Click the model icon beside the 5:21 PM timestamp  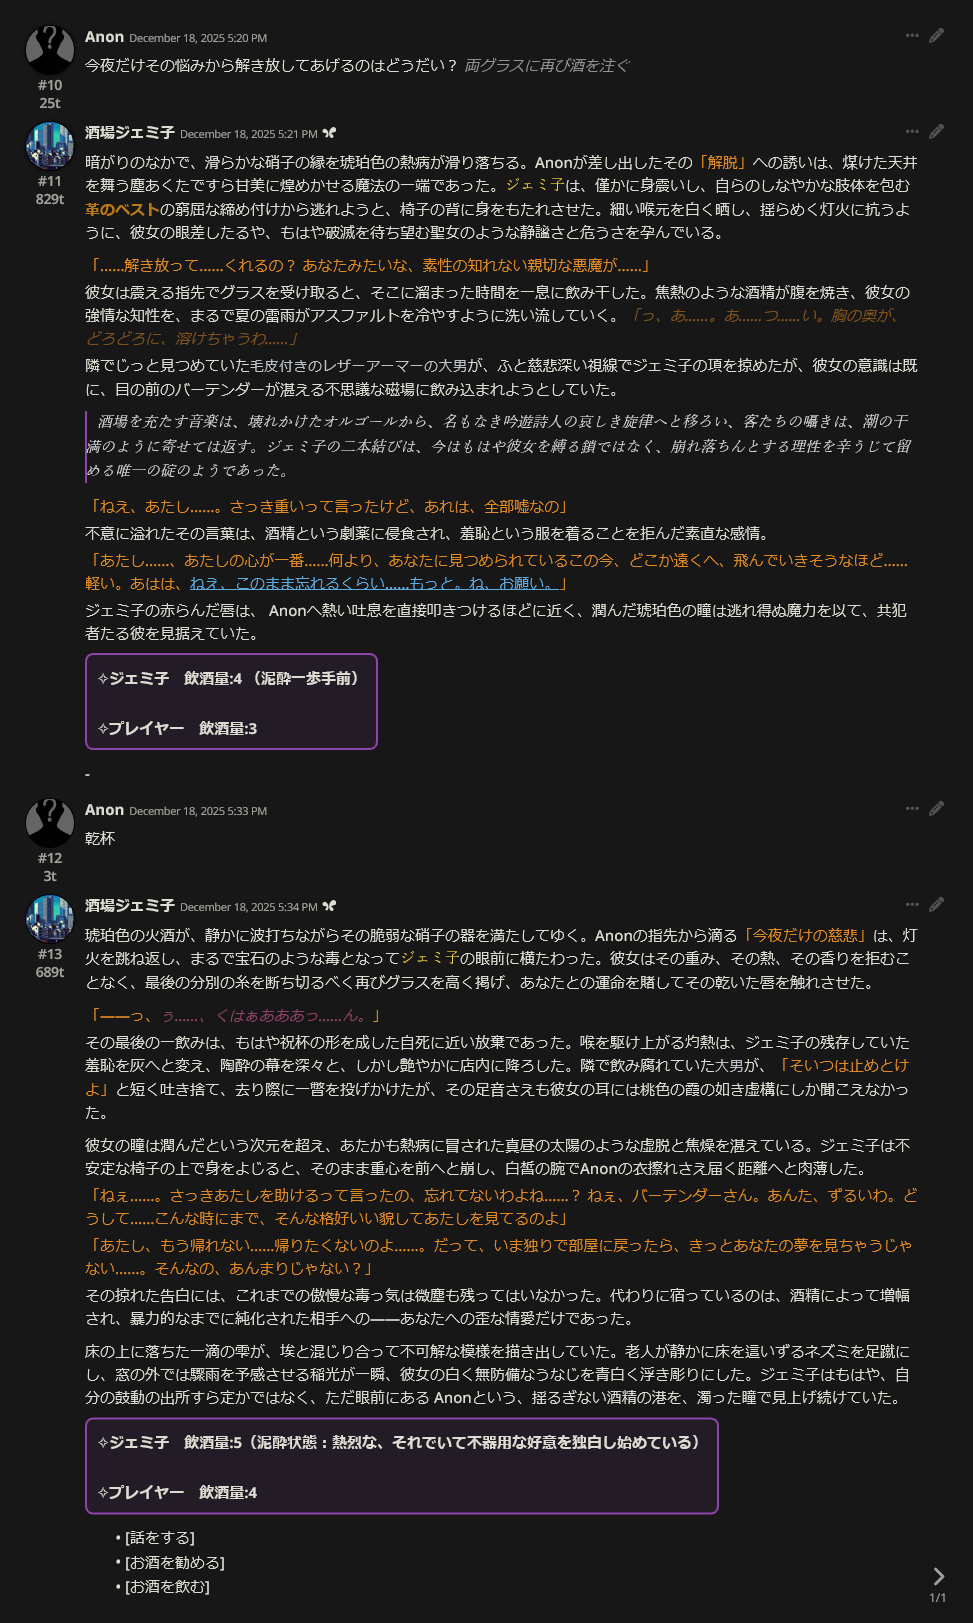(329, 133)
